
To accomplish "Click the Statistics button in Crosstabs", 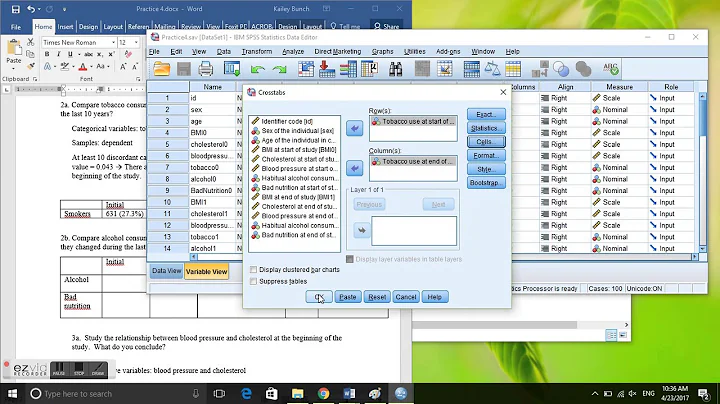I will coord(486,128).
